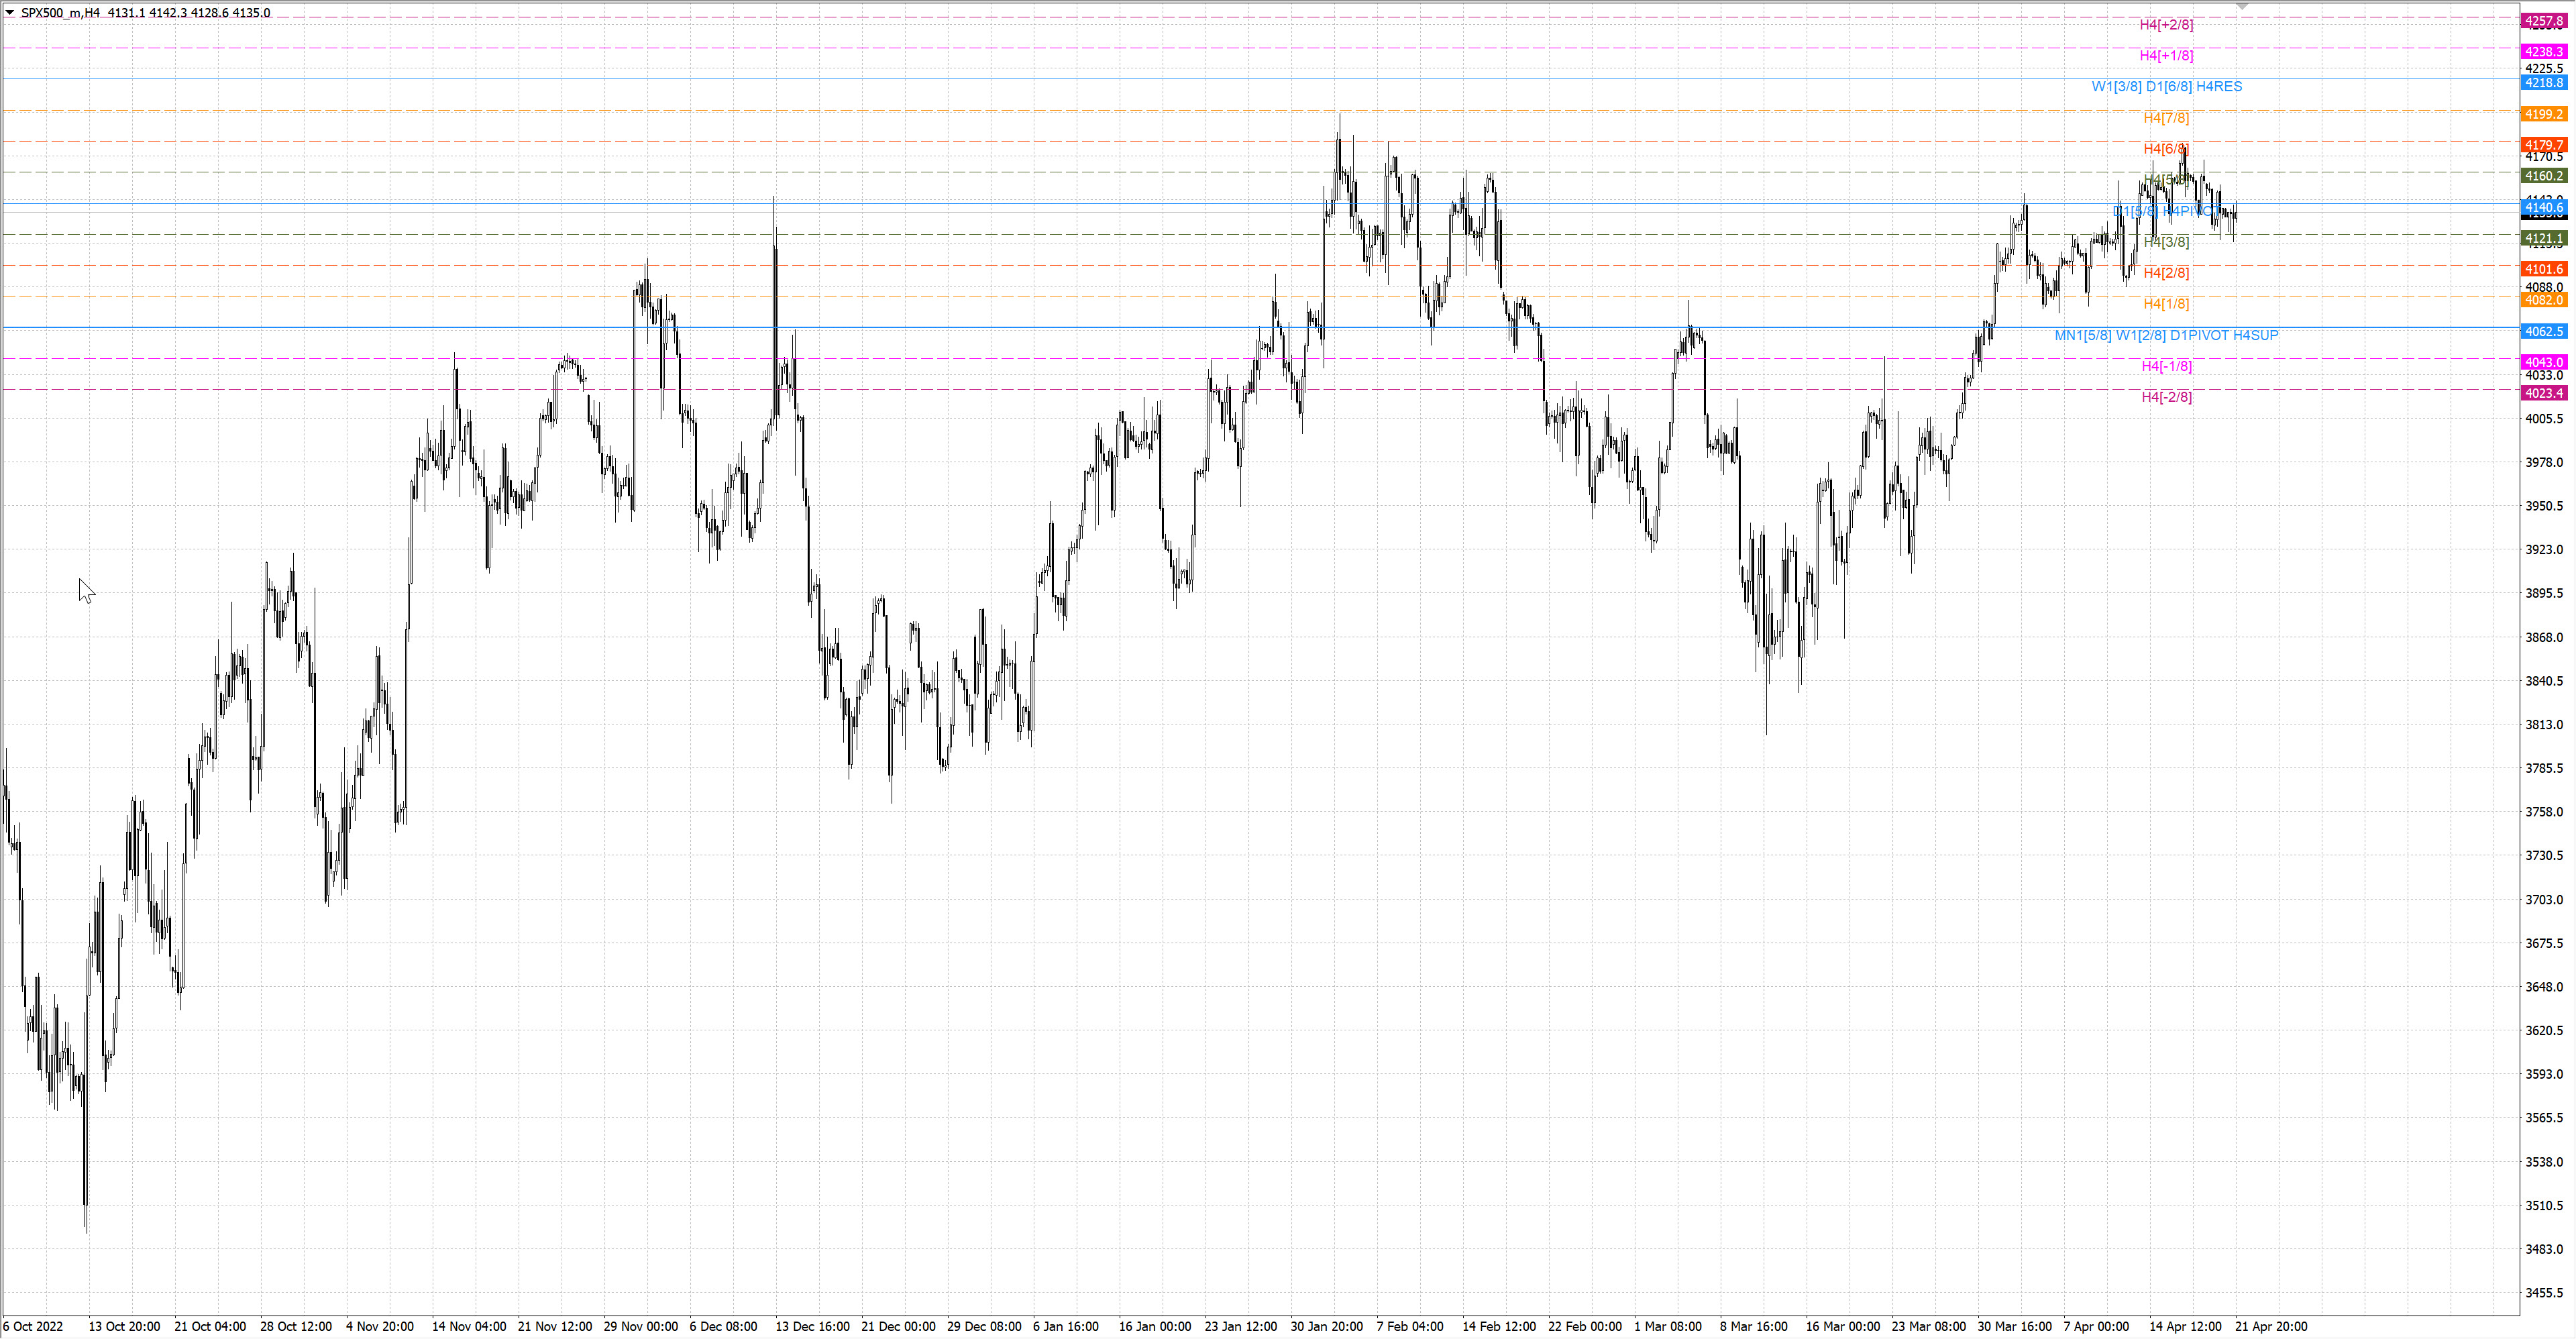Open the chart menu triangle beside SPX500_m,H4

[x=10, y=13]
